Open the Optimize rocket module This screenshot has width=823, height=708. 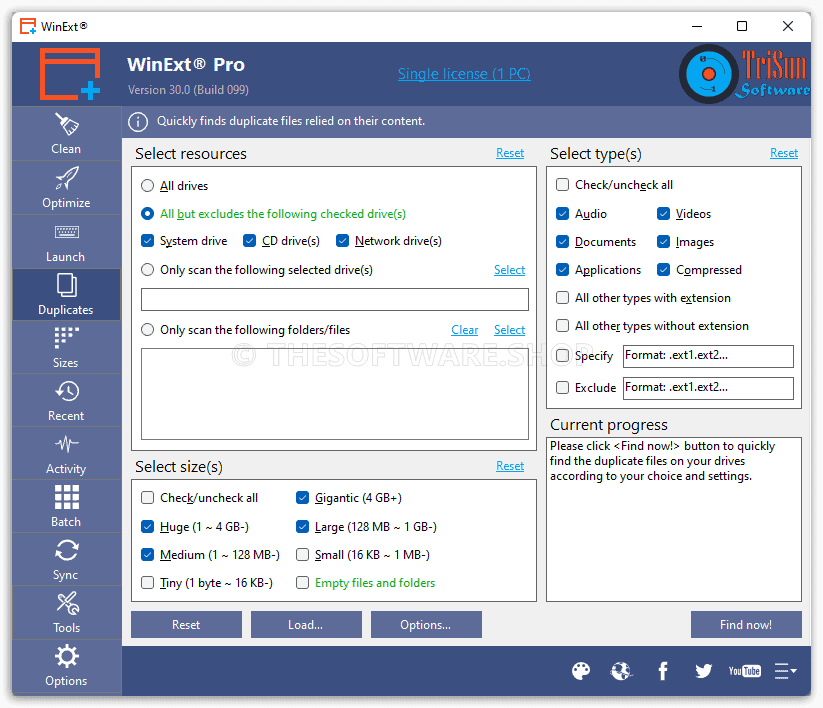[66, 187]
